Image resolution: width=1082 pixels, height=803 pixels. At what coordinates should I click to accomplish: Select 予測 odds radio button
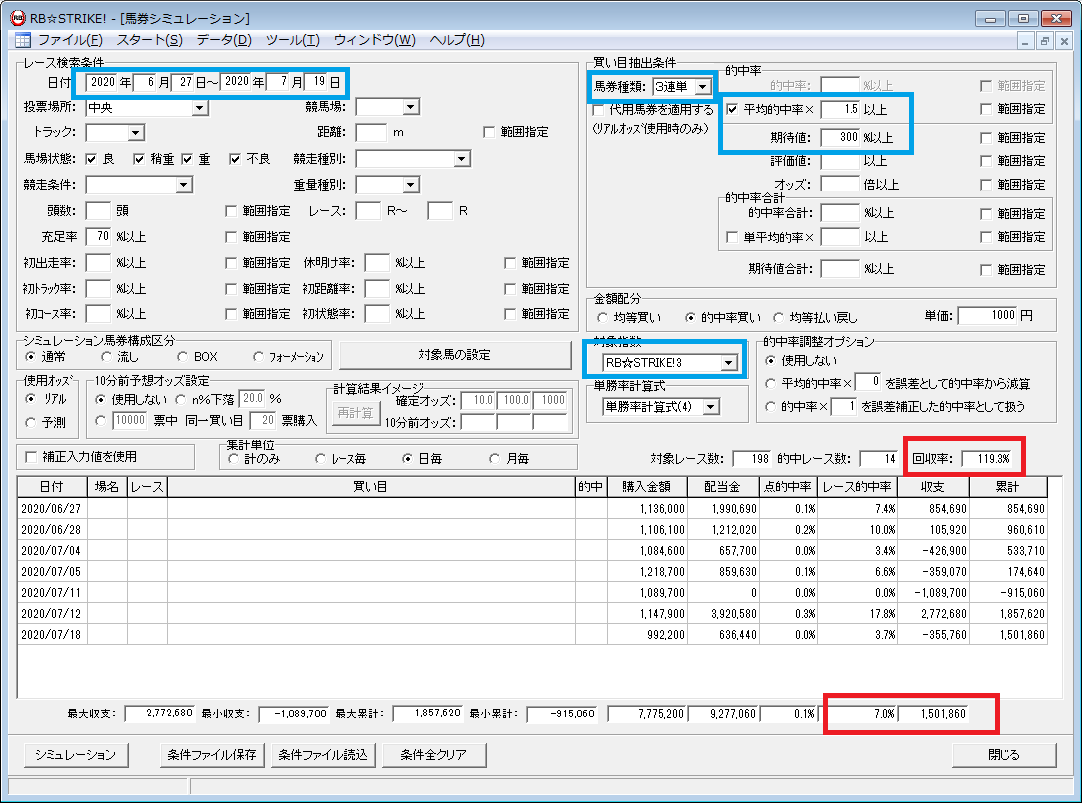(x=30, y=422)
